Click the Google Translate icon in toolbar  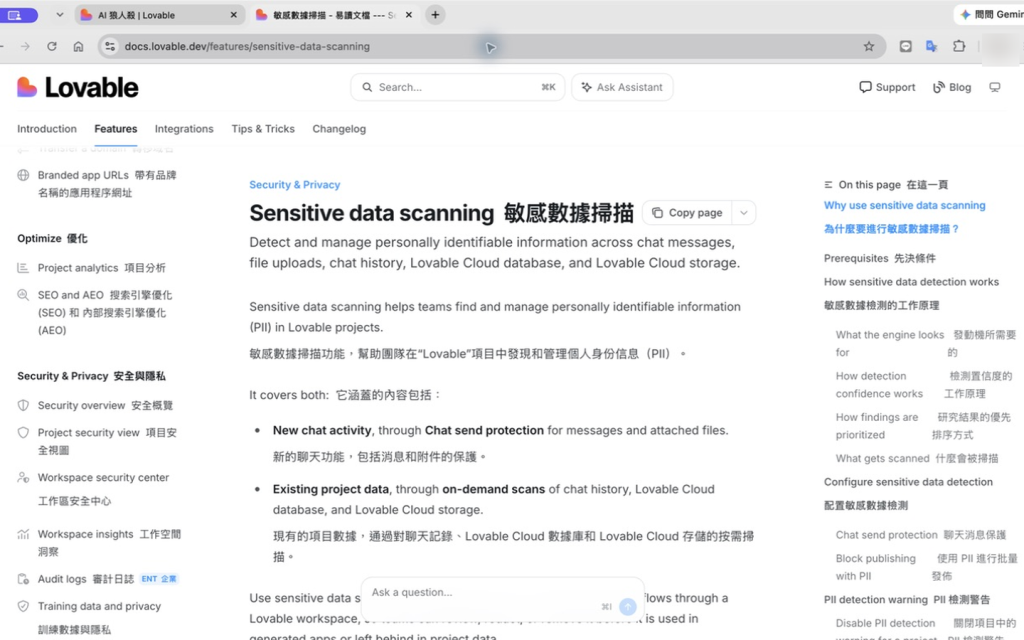click(931, 46)
